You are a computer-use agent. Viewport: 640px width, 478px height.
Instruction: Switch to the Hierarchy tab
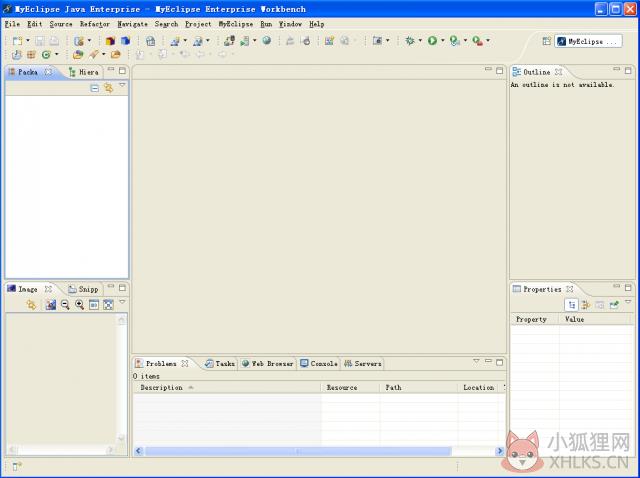click(x=84, y=72)
